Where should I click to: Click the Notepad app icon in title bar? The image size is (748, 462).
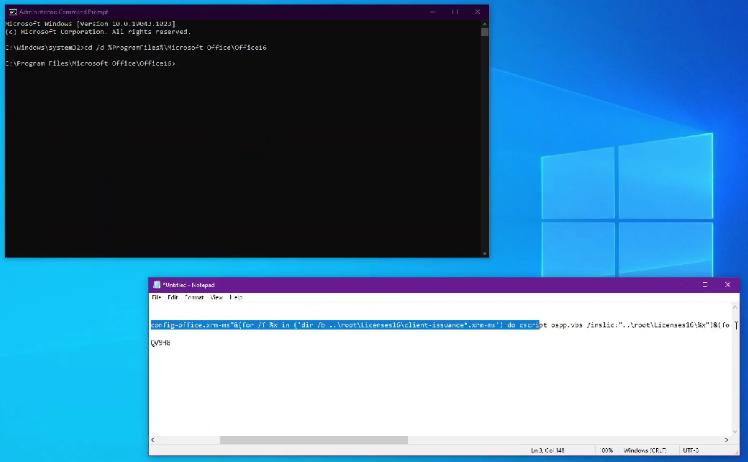point(156,285)
